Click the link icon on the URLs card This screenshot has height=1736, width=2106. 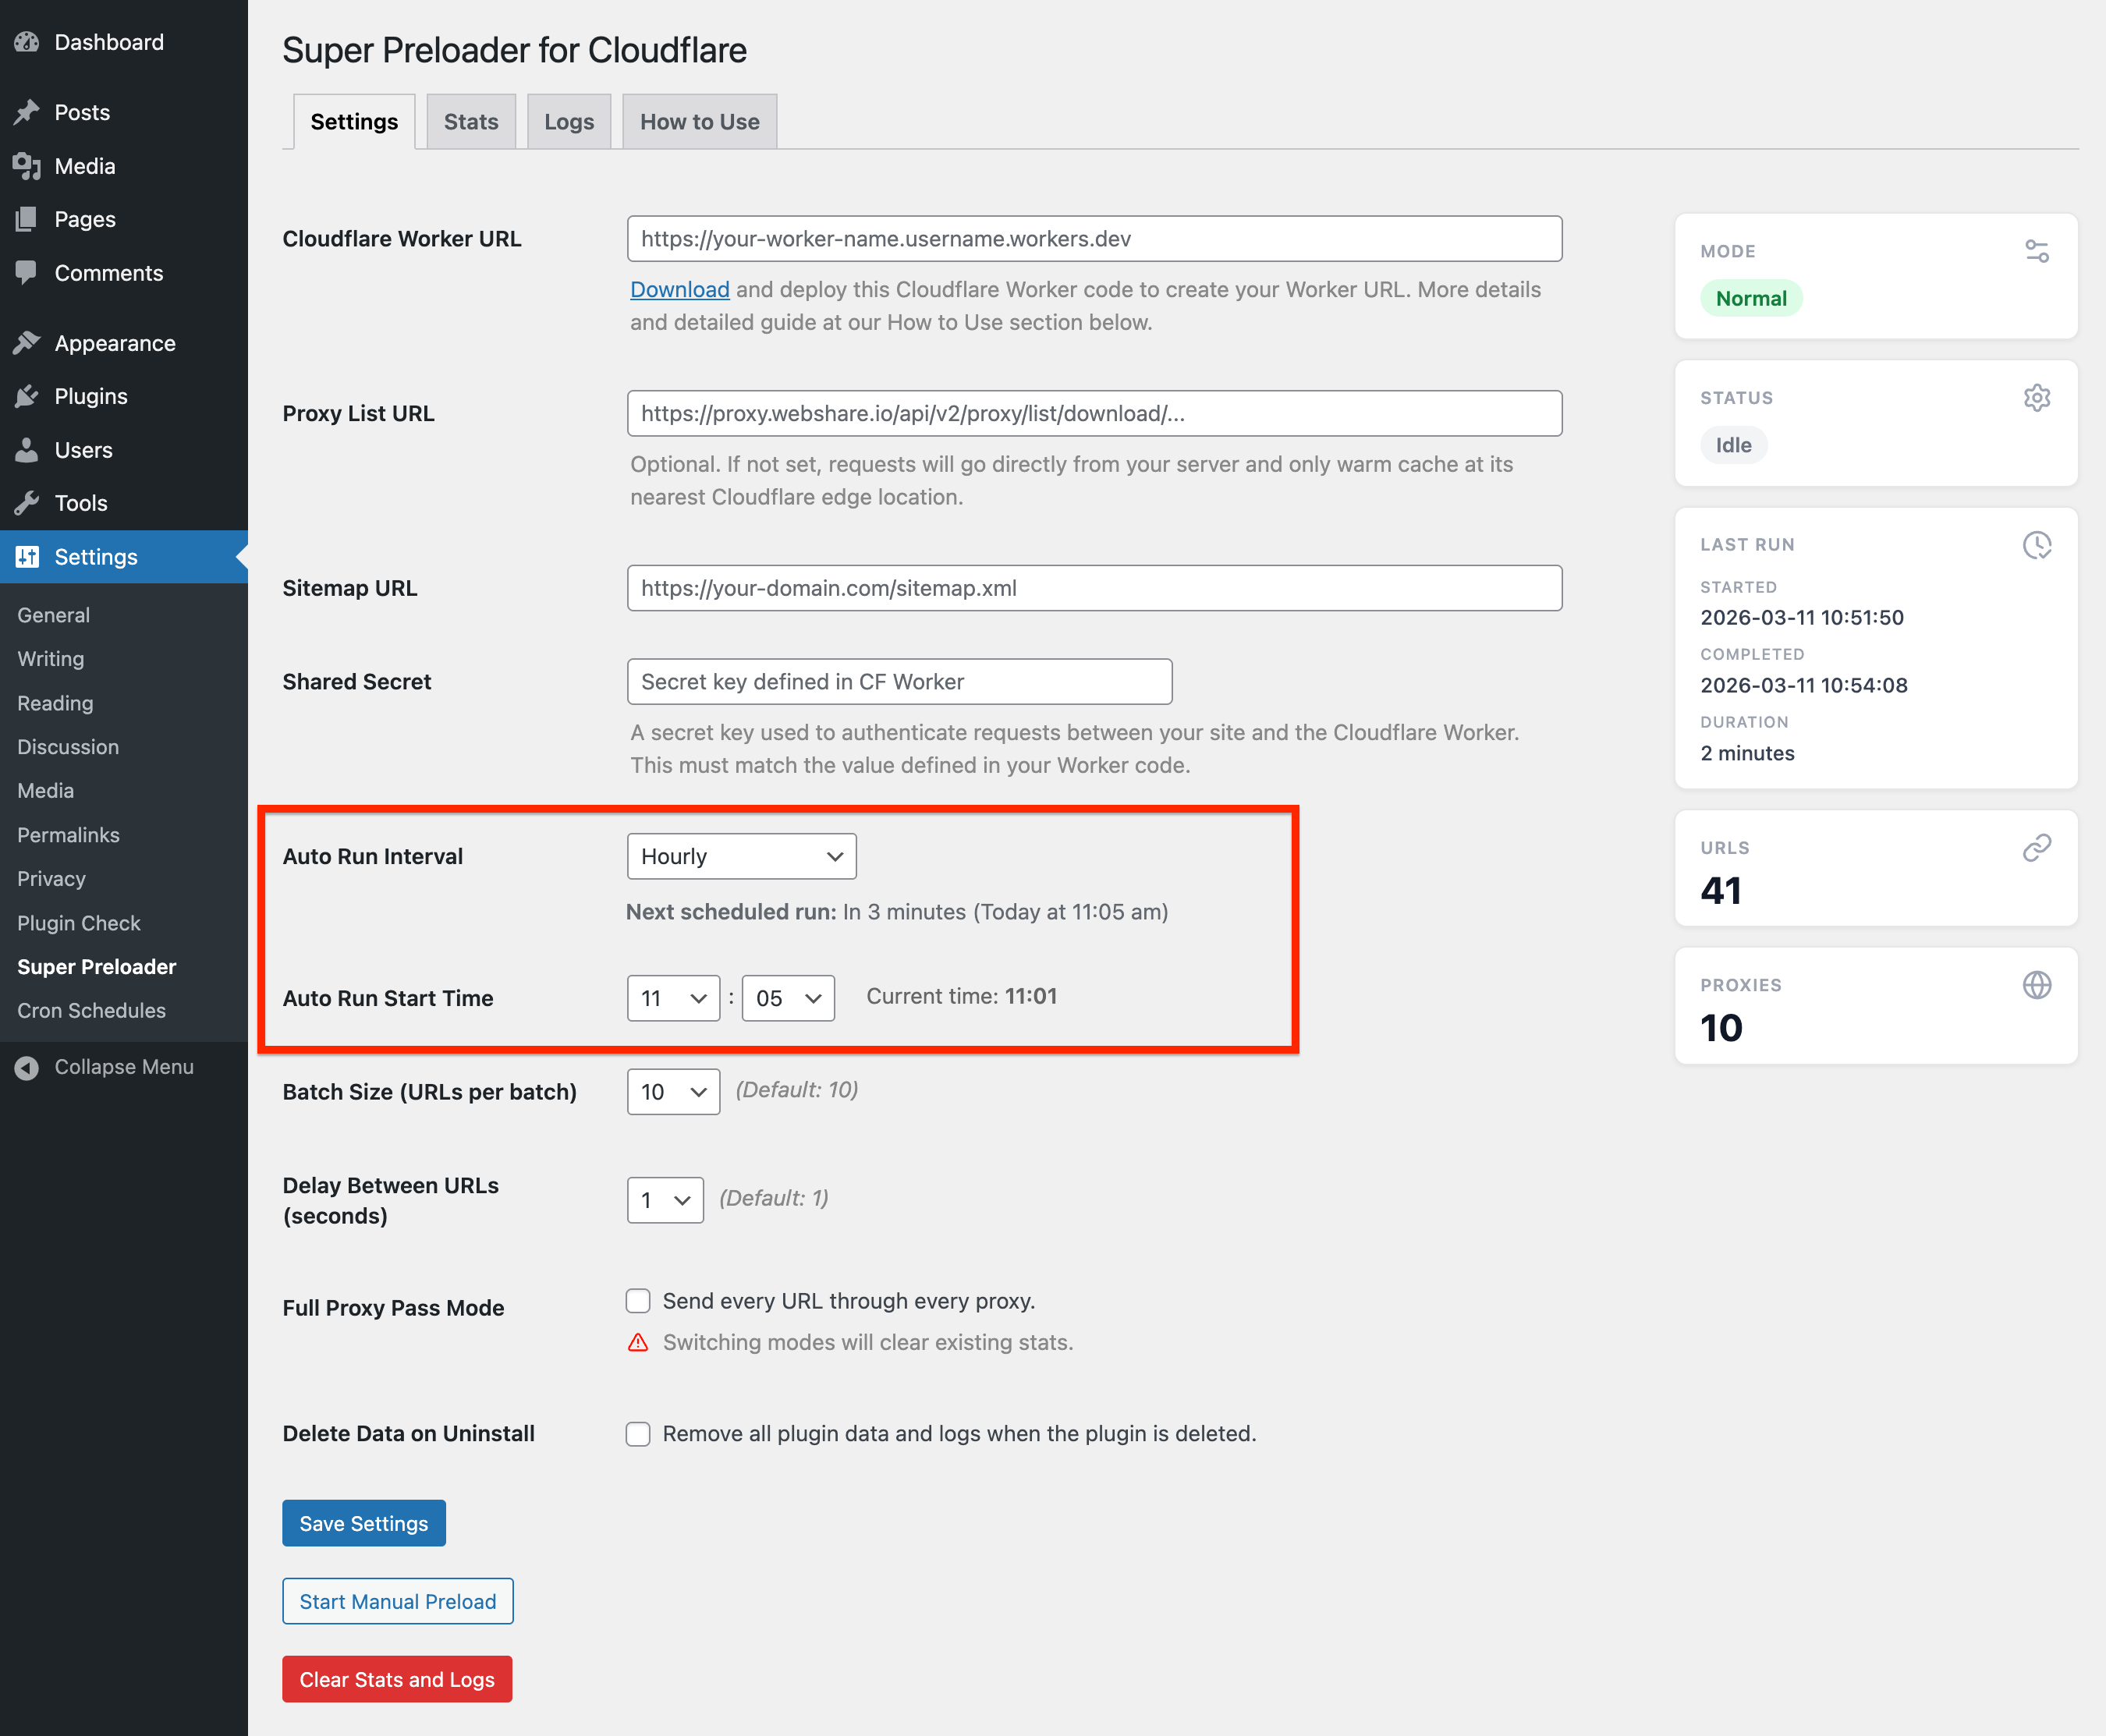(x=2038, y=847)
